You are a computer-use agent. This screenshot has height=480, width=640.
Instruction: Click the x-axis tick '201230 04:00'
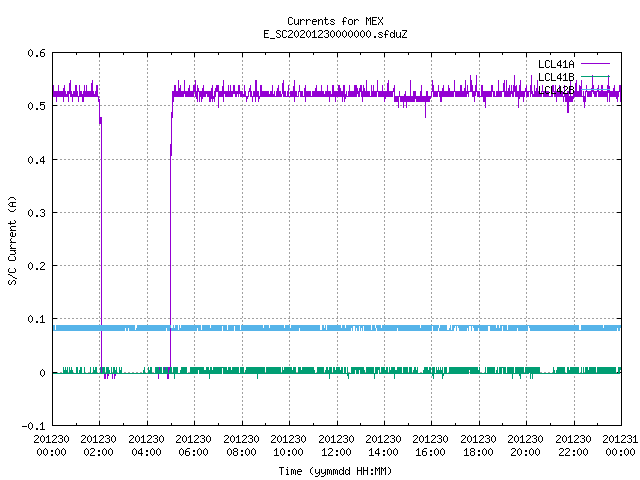pos(146,445)
